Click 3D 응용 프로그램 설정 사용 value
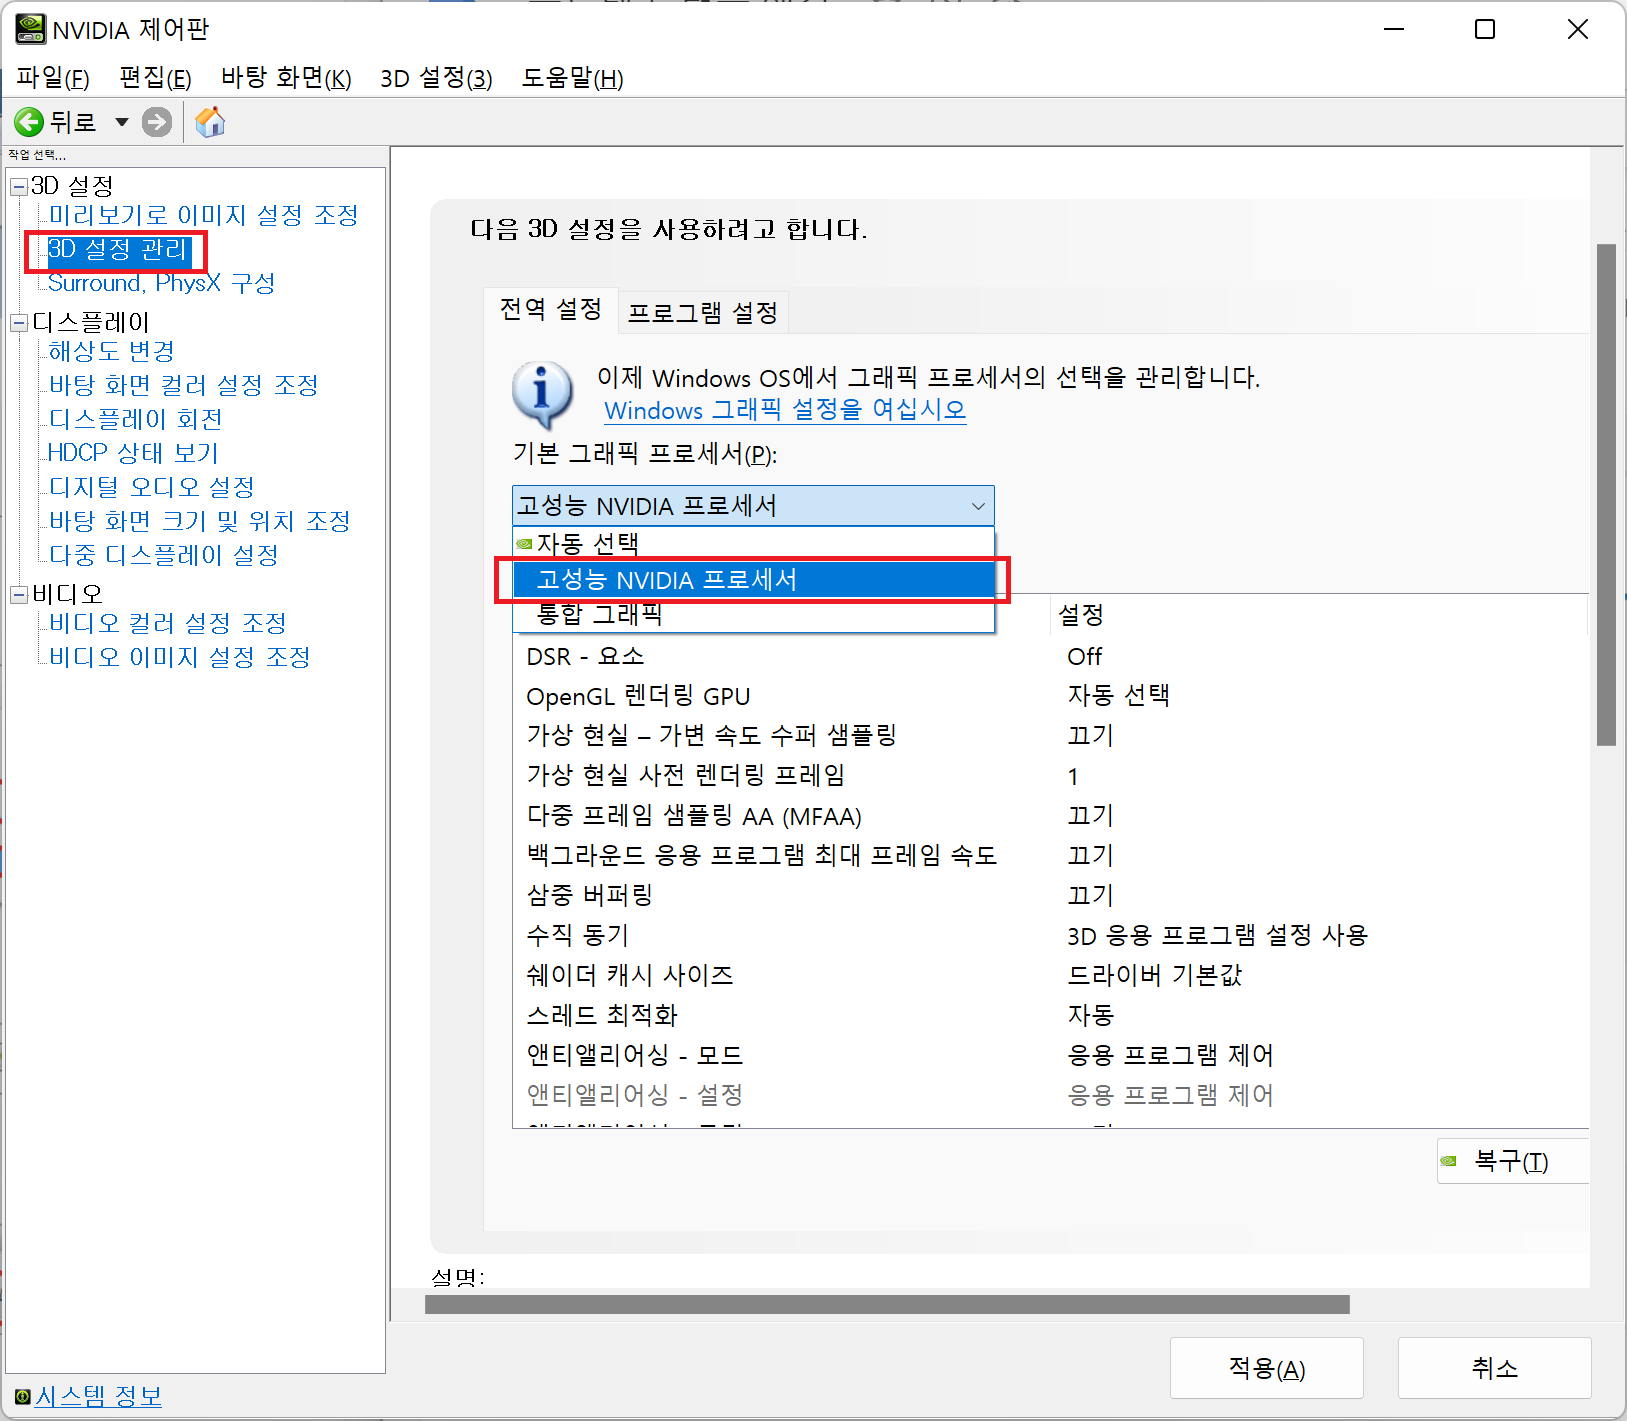 1217,936
